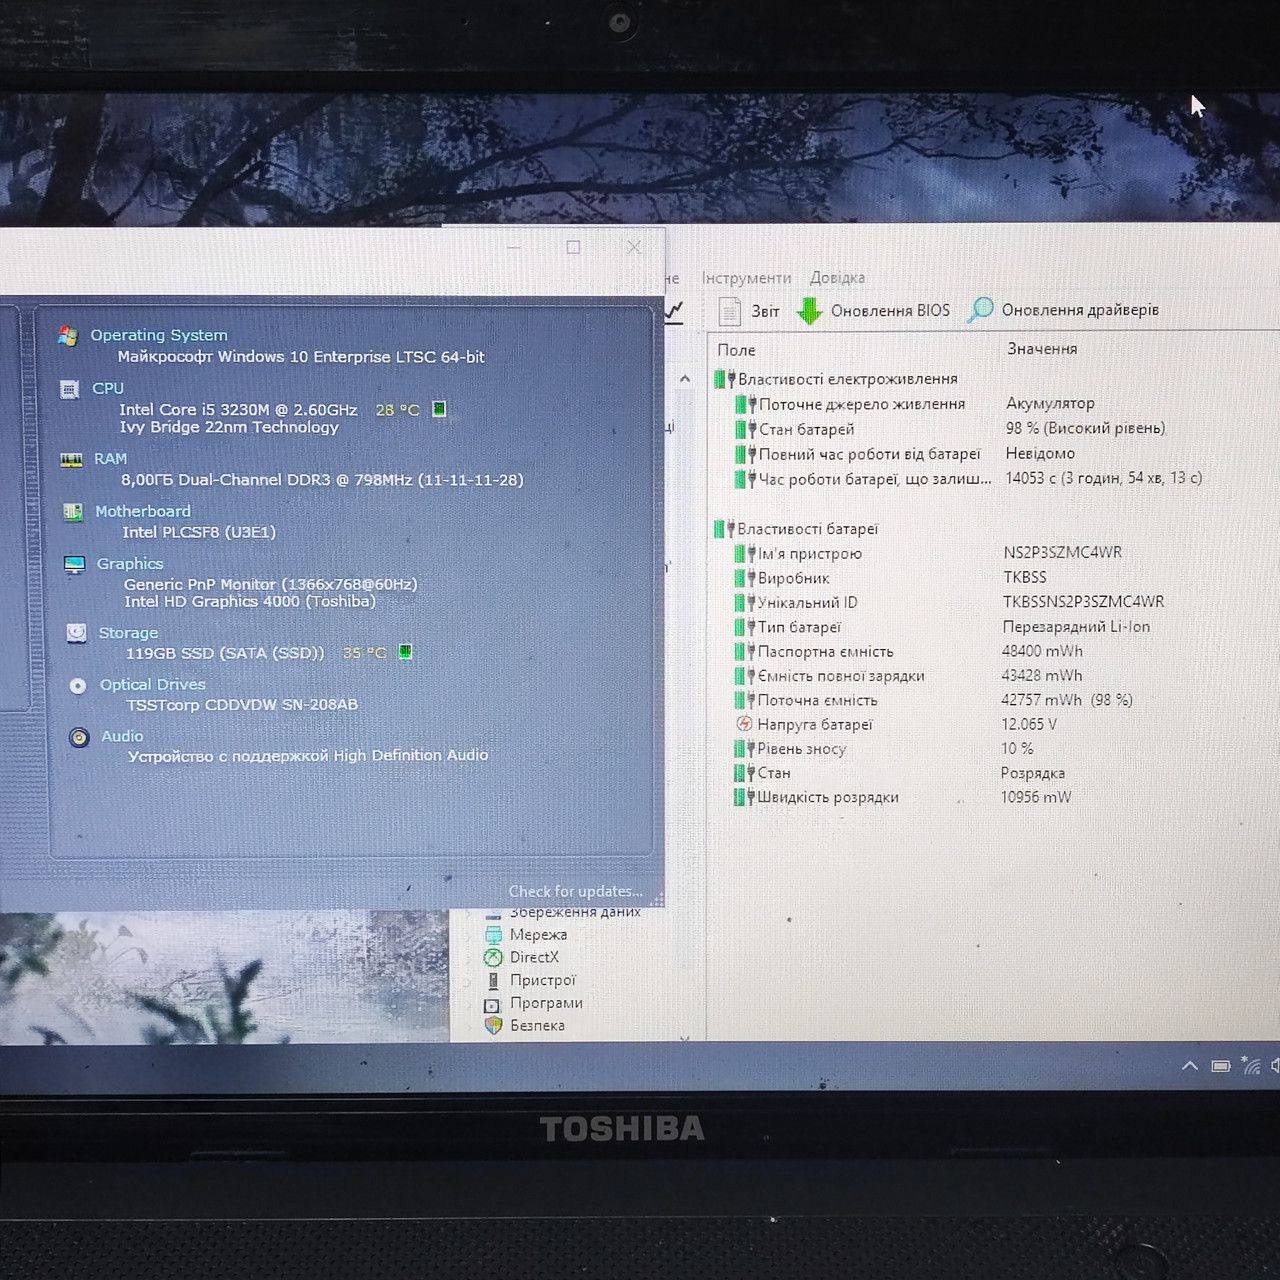Click the Graphics monitor icon in Speccy

(x=74, y=565)
